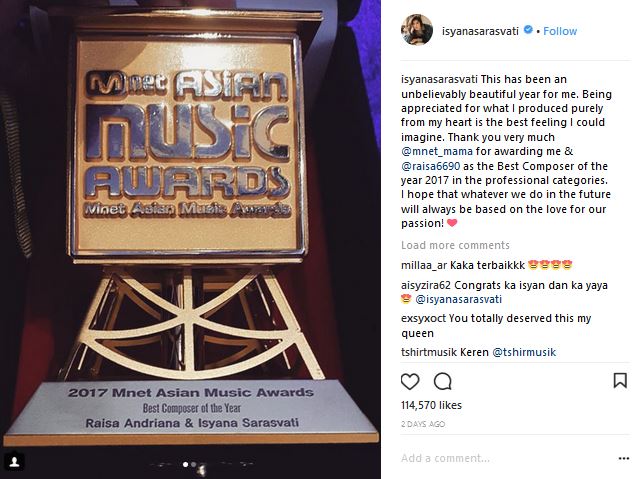The height and width of the screenshot is (479, 633).
Task: Open @tshirmusik mention in comment
Action: [x=524, y=352]
